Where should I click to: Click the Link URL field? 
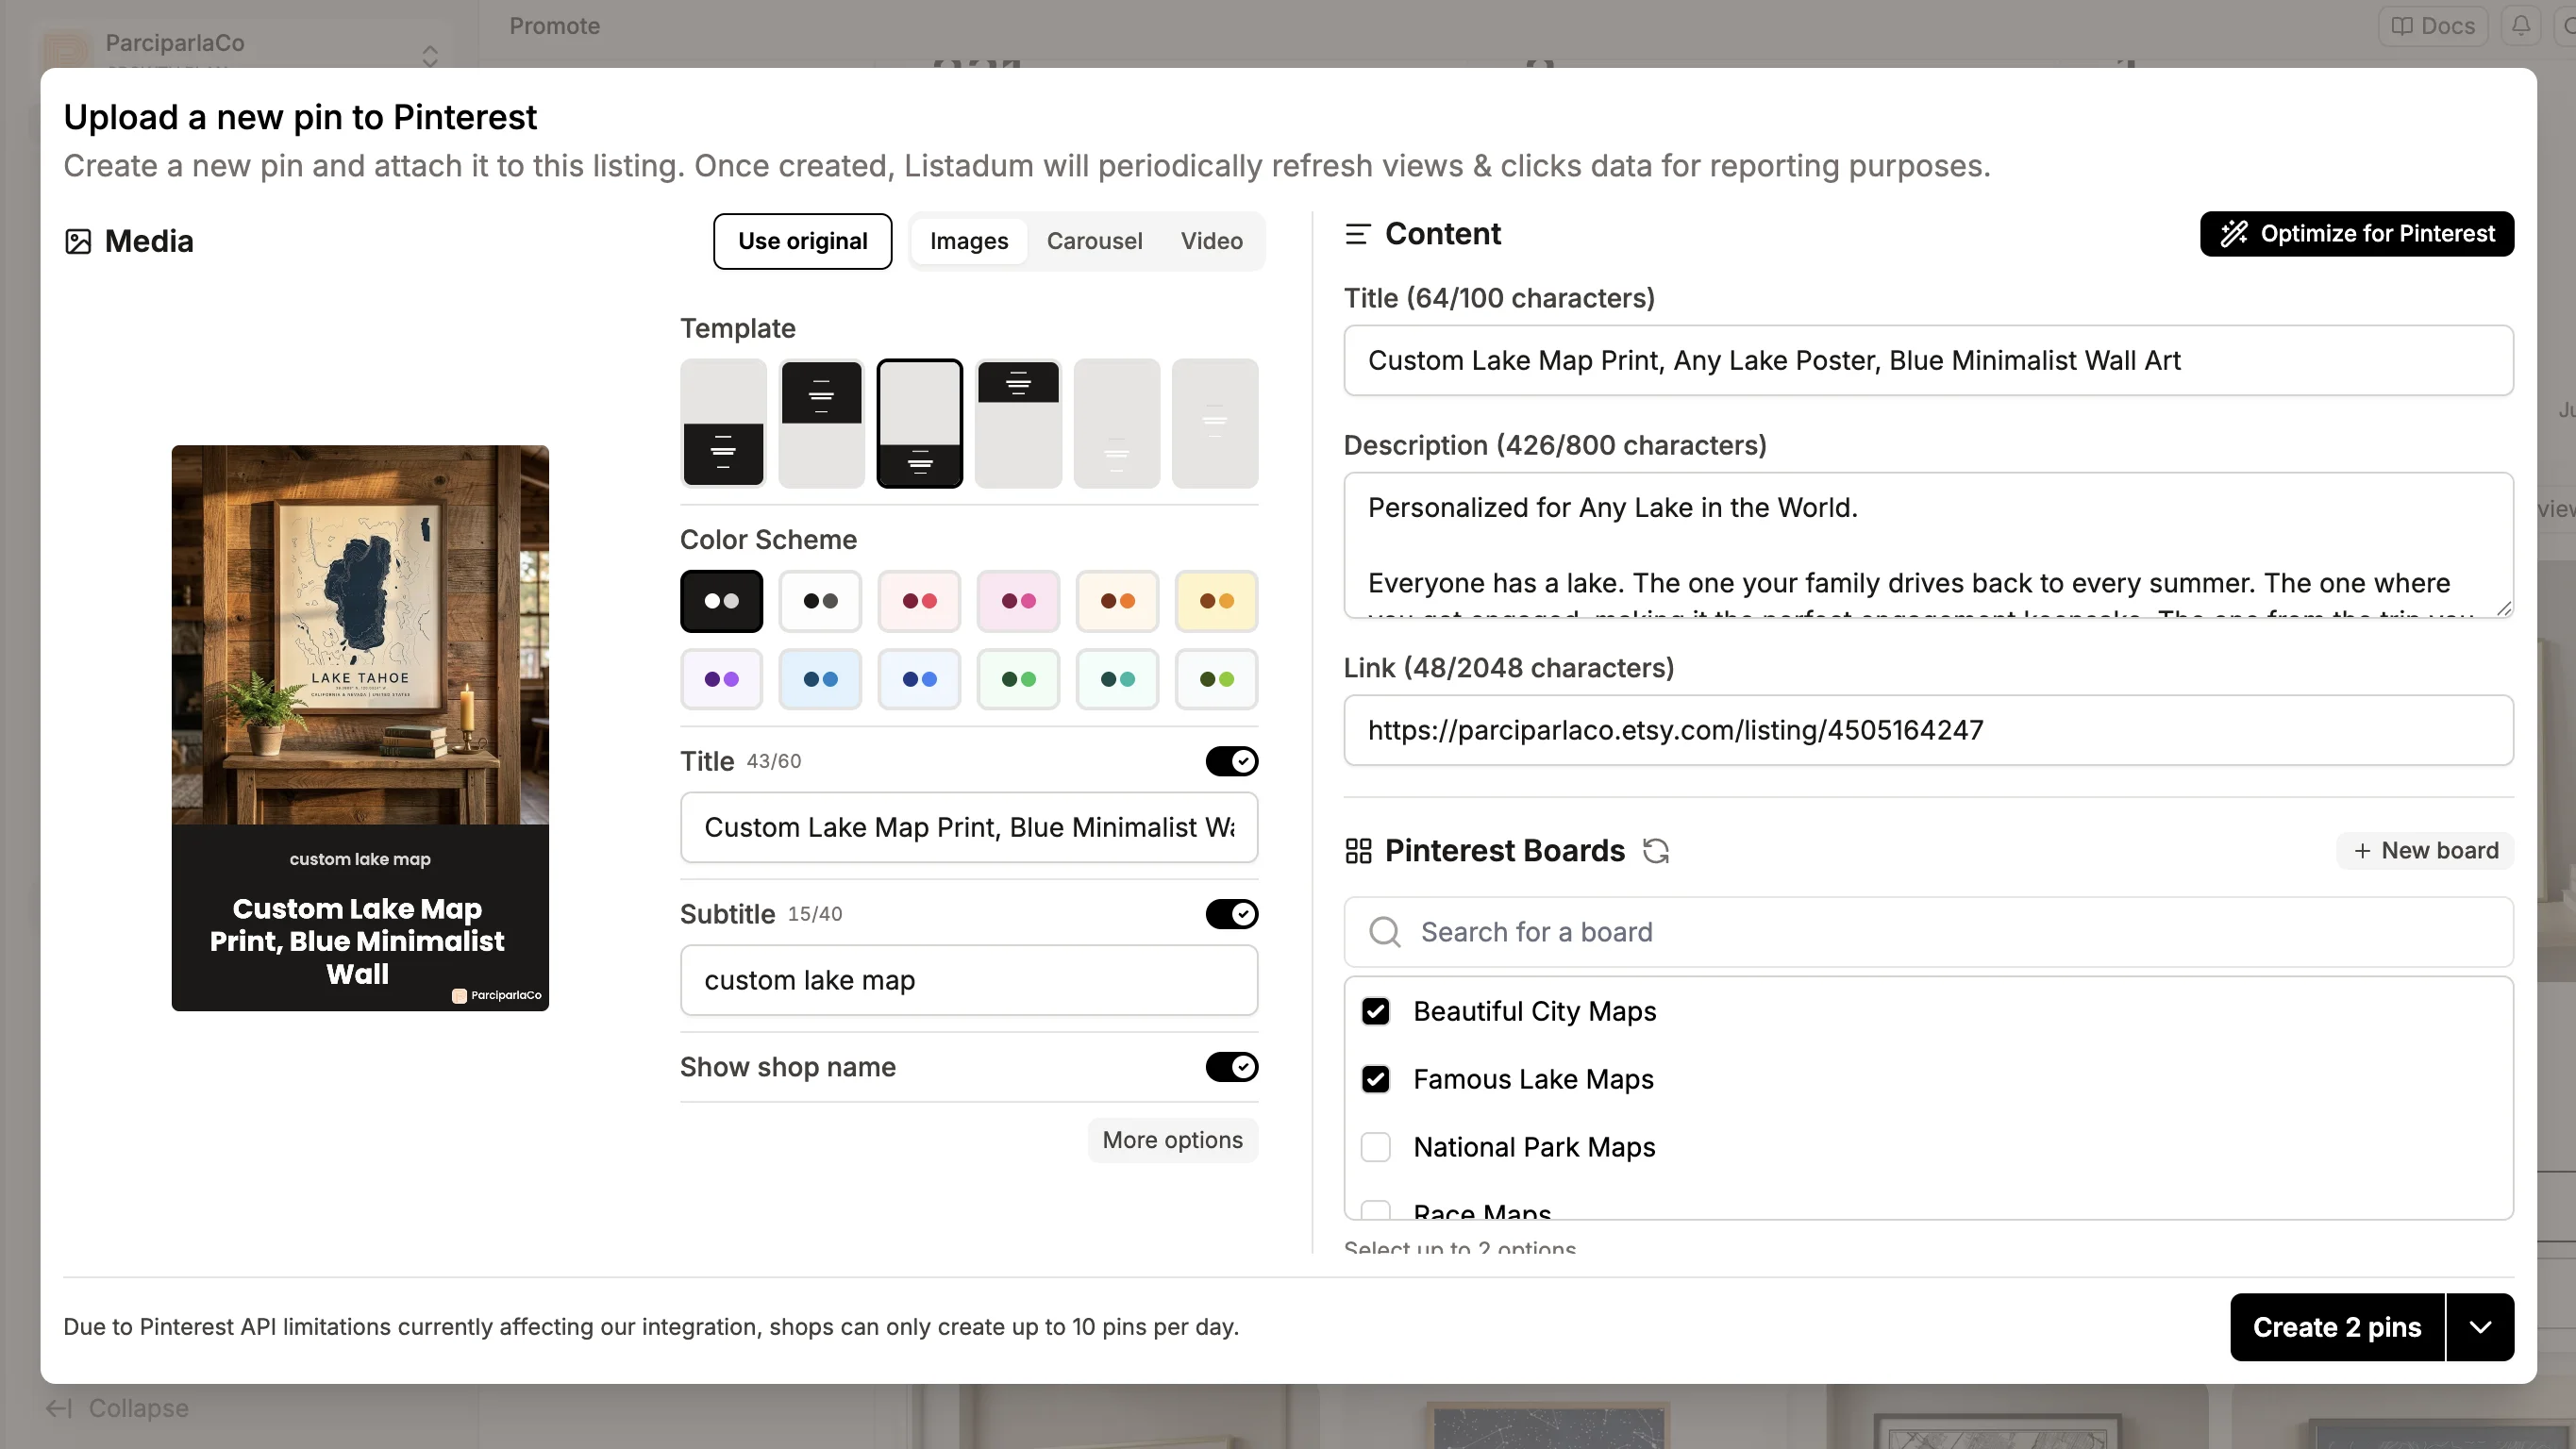(x=1928, y=730)
